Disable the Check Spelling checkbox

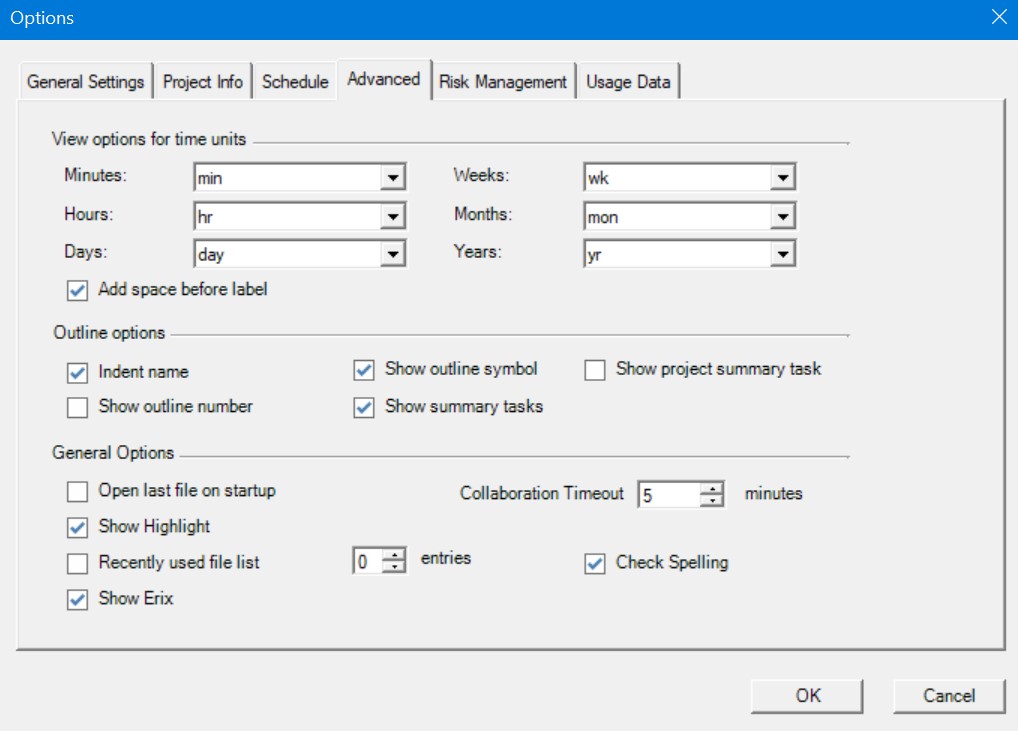point(595,563)
